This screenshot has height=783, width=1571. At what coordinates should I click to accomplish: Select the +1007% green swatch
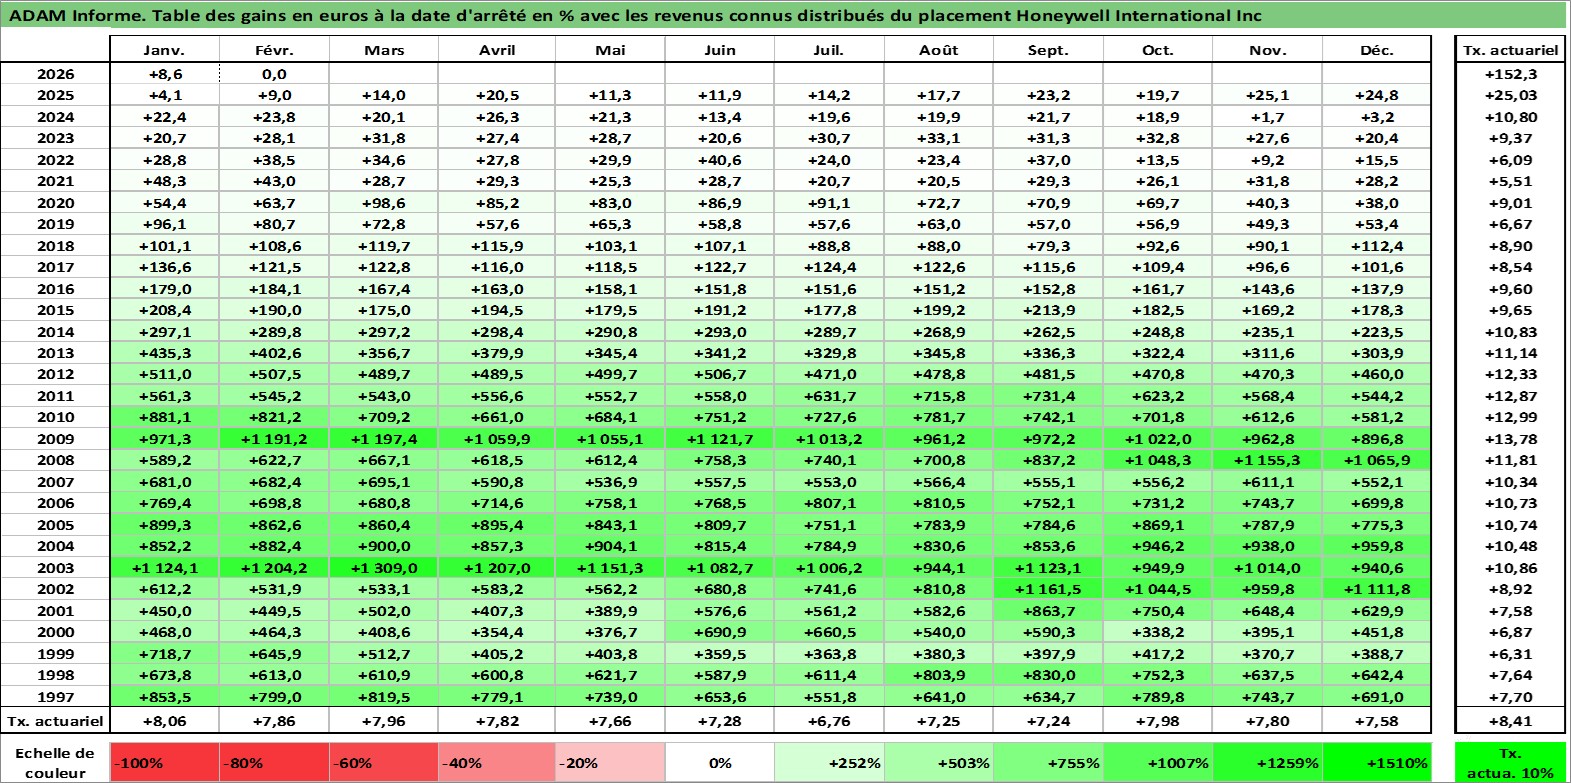pyautogui.click(x=1158, y=762)
